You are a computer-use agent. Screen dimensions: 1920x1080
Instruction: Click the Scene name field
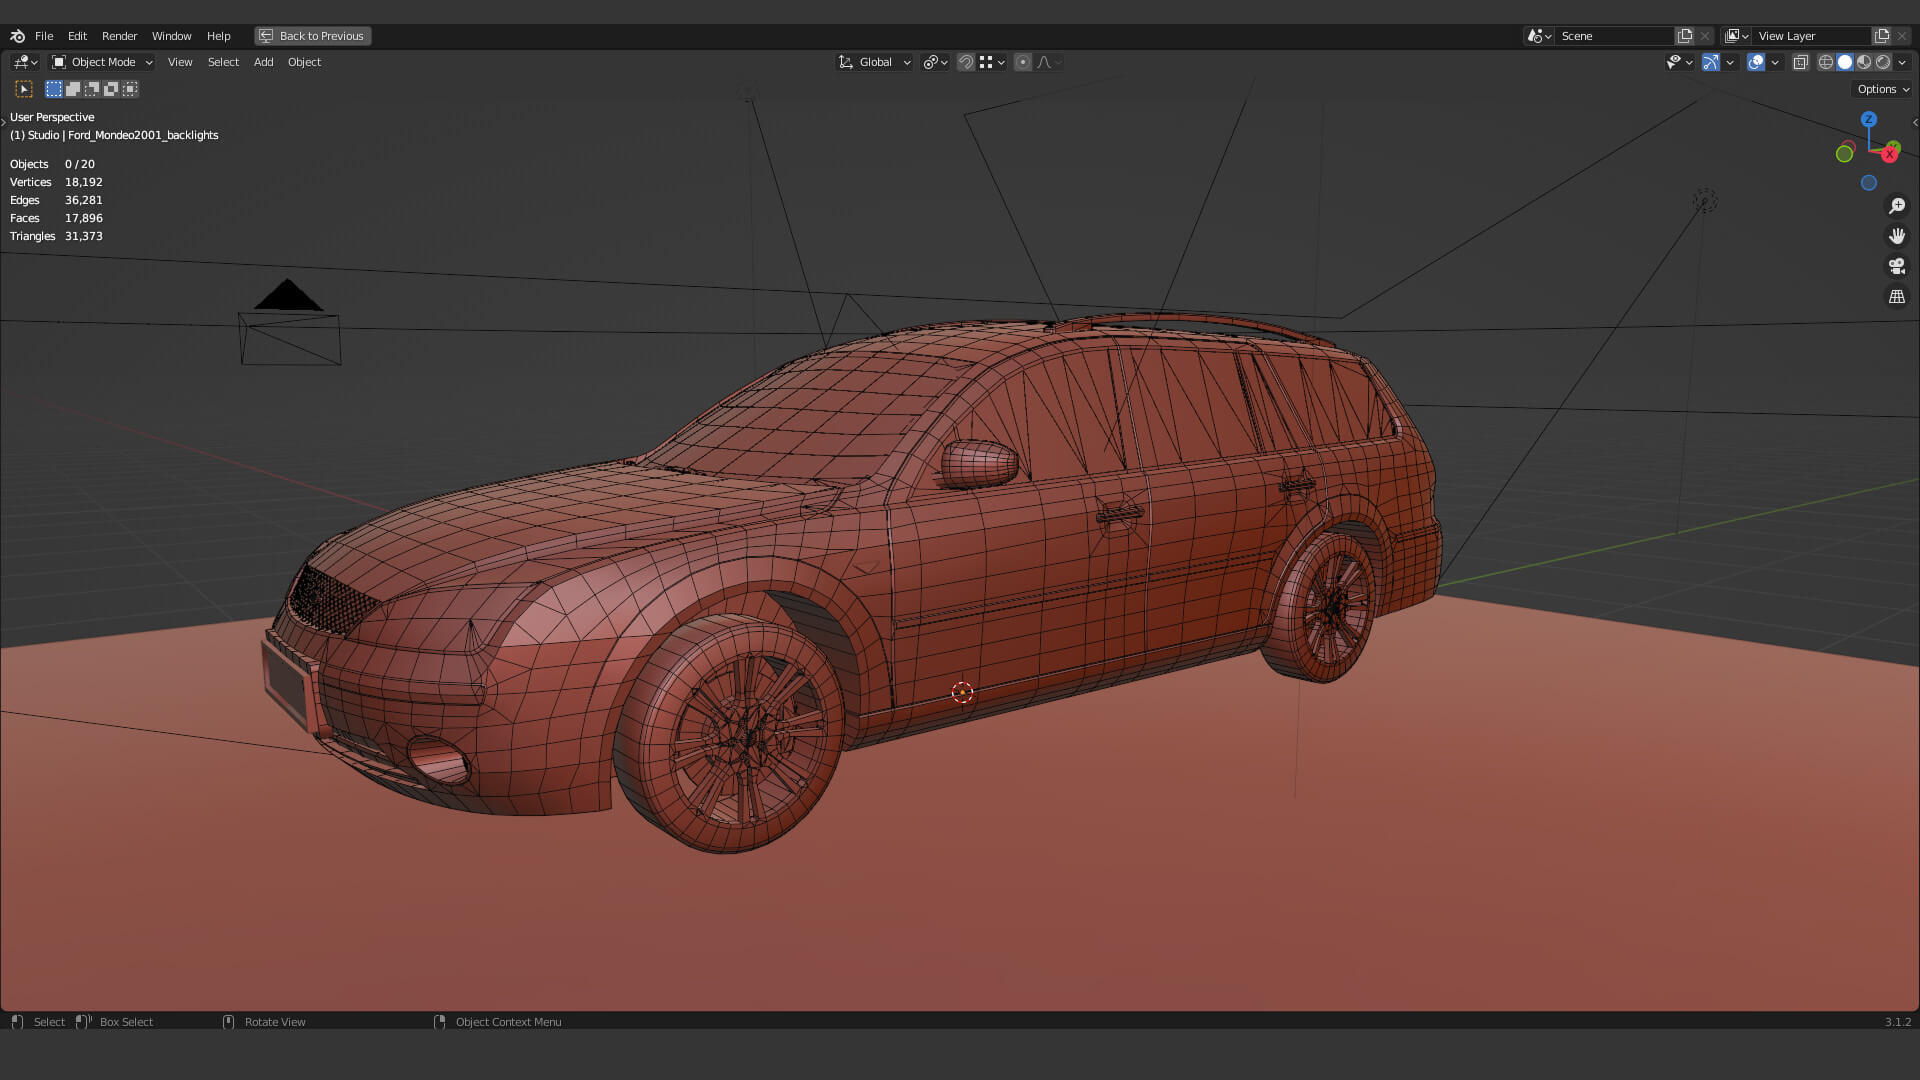[x=1615, y=36]
